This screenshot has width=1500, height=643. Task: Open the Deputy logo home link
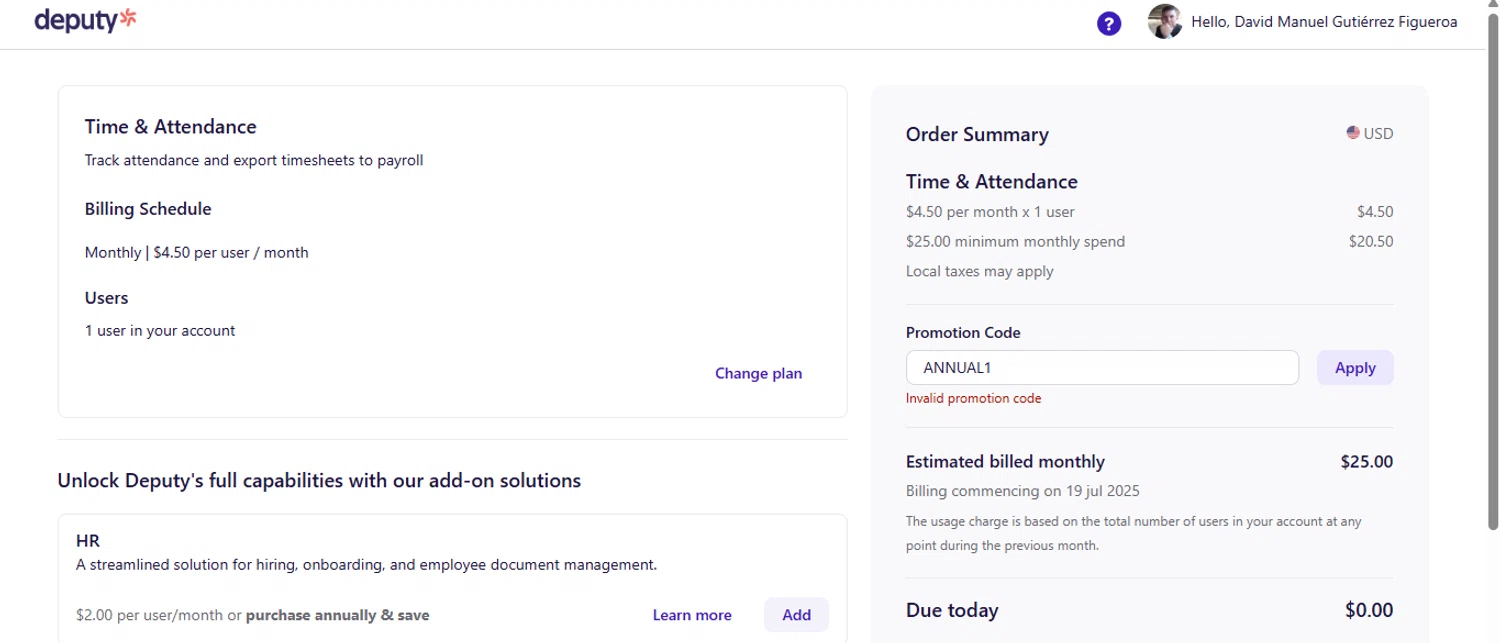(x=85, y=20)
